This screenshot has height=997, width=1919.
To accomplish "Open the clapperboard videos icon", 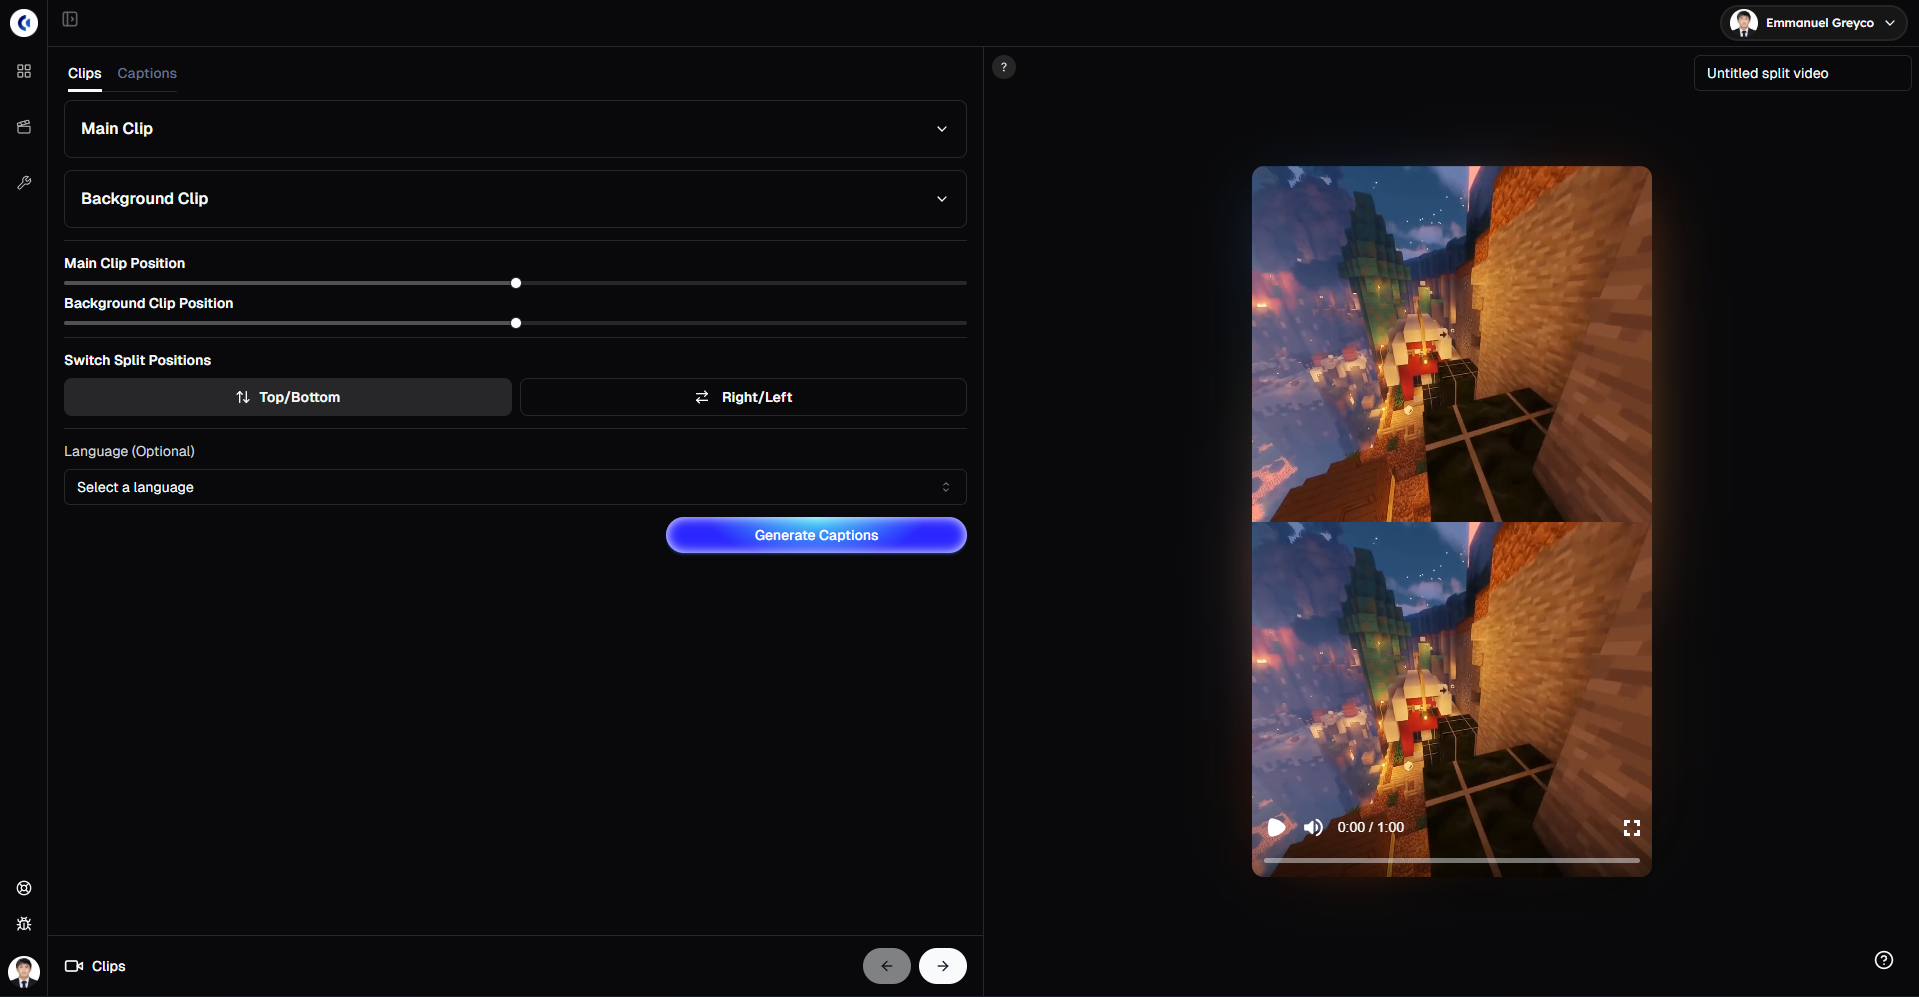I will click(24, 127).
